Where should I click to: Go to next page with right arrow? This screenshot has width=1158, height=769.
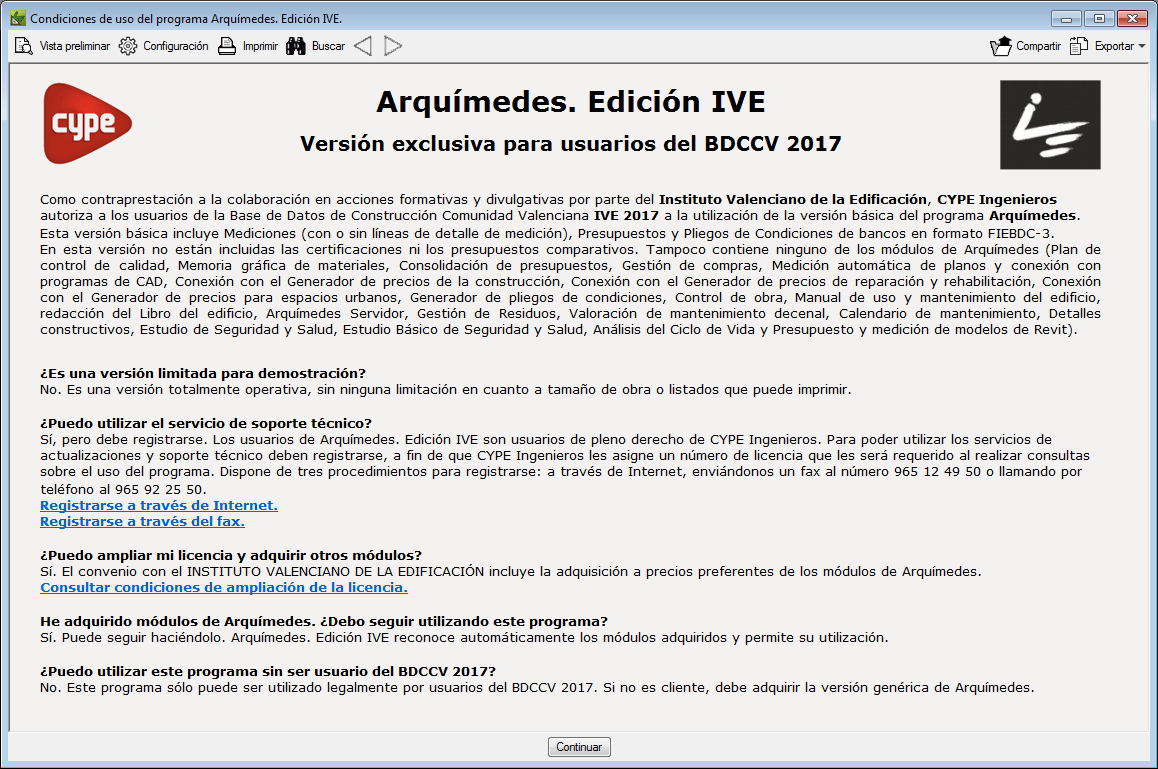click(x=393, y=46)
